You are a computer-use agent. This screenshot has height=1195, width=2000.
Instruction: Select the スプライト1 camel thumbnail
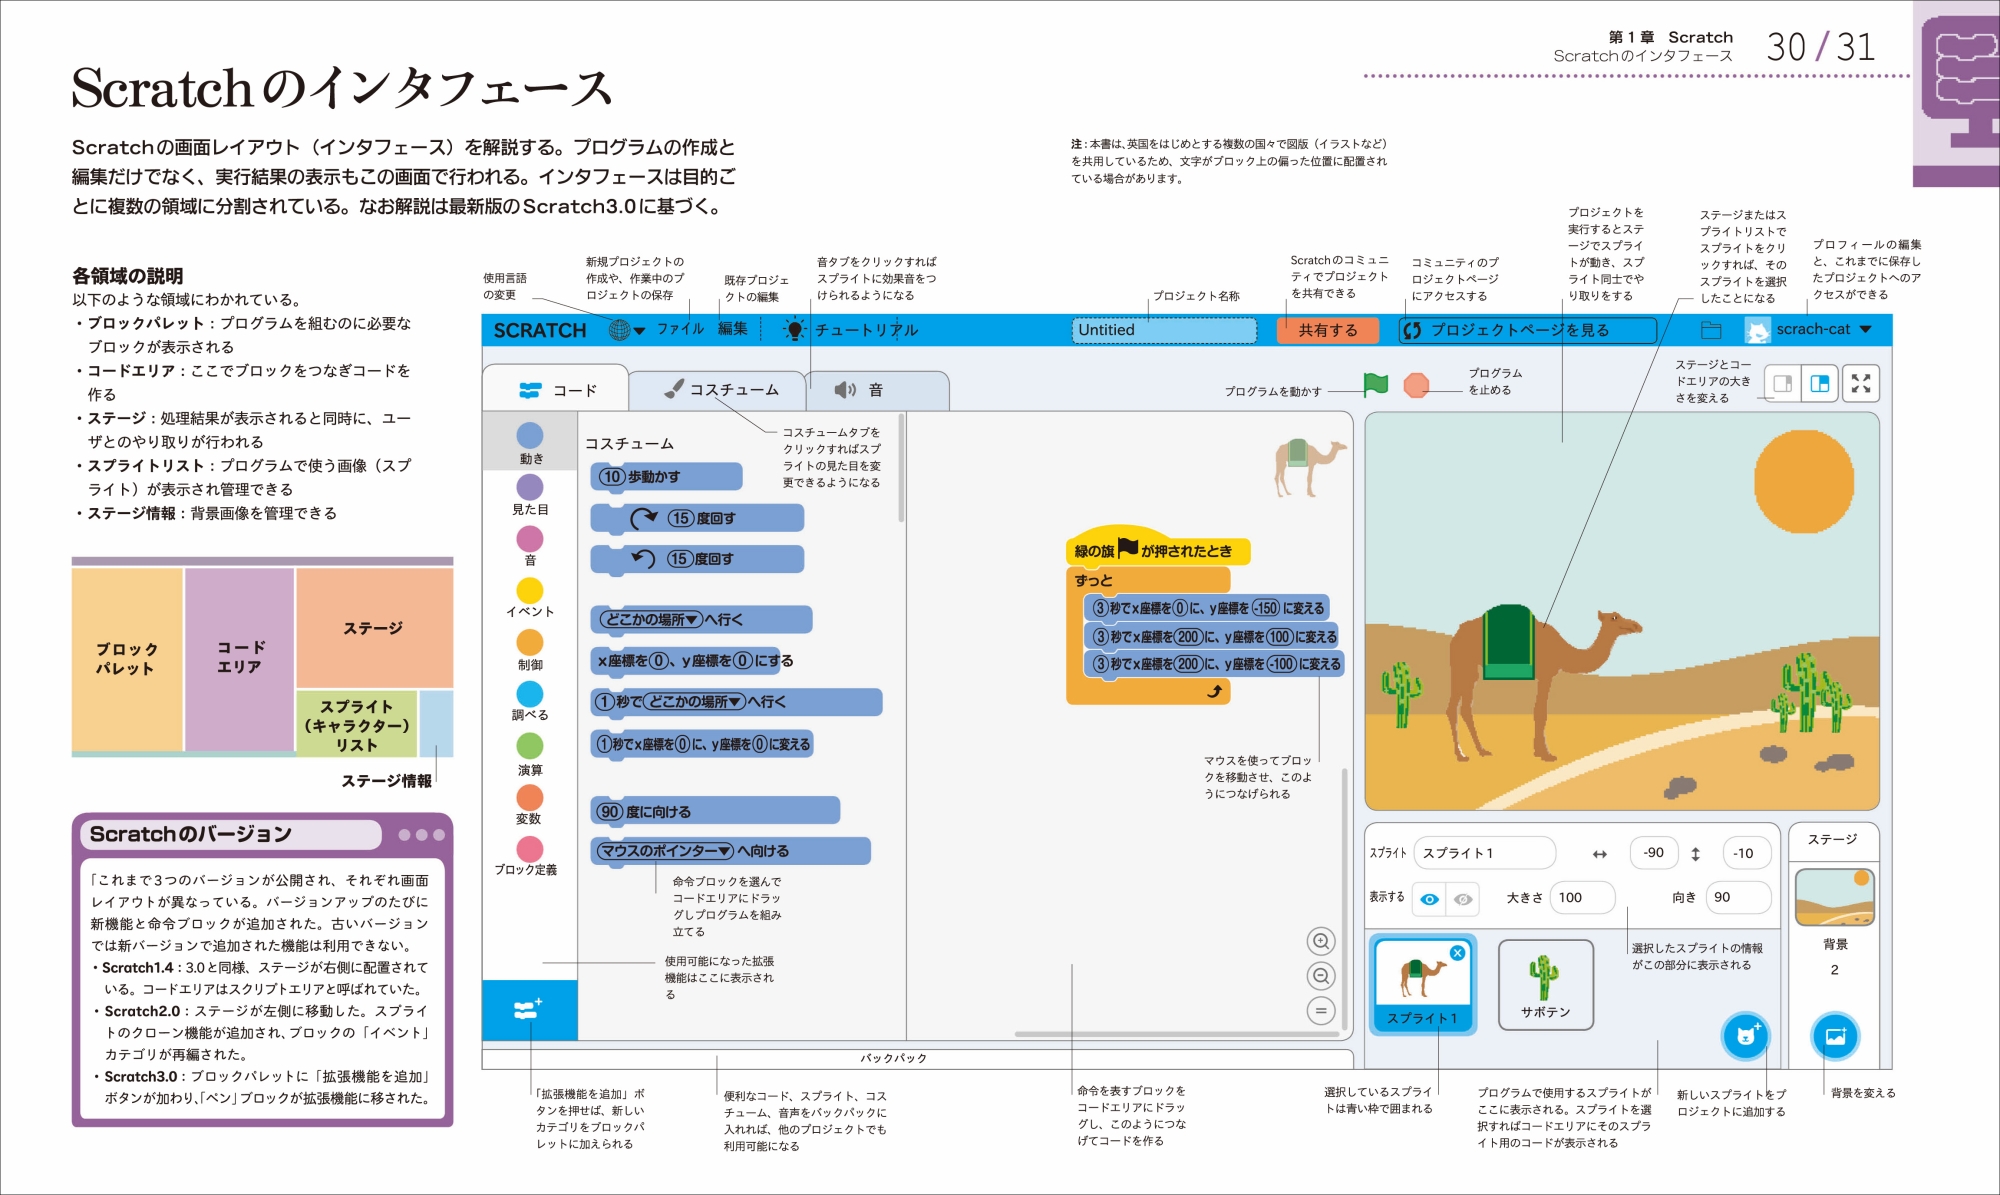tap(1422, 985)
